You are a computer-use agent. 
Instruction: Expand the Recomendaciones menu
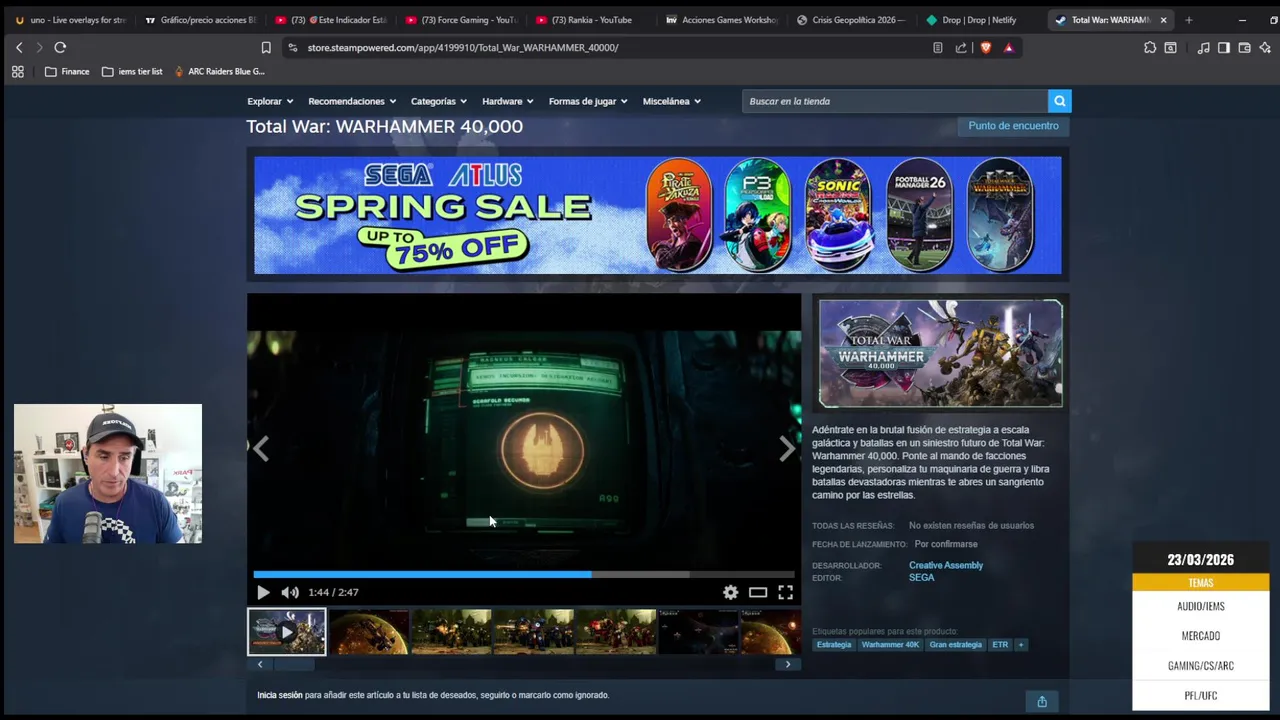click(x=352, y=101)
